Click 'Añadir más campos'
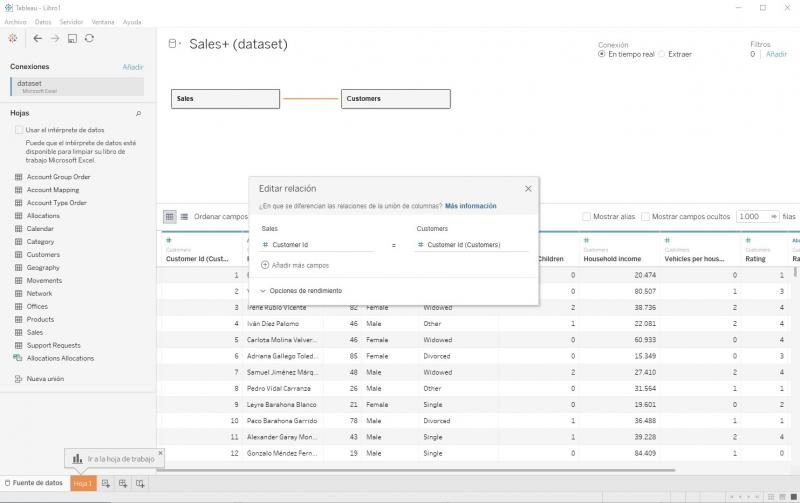Screen dimensions: 800x503 tap(300, 265)
